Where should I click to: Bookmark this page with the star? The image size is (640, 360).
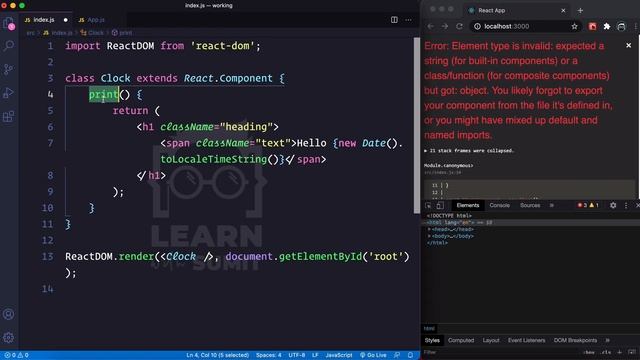574,27
